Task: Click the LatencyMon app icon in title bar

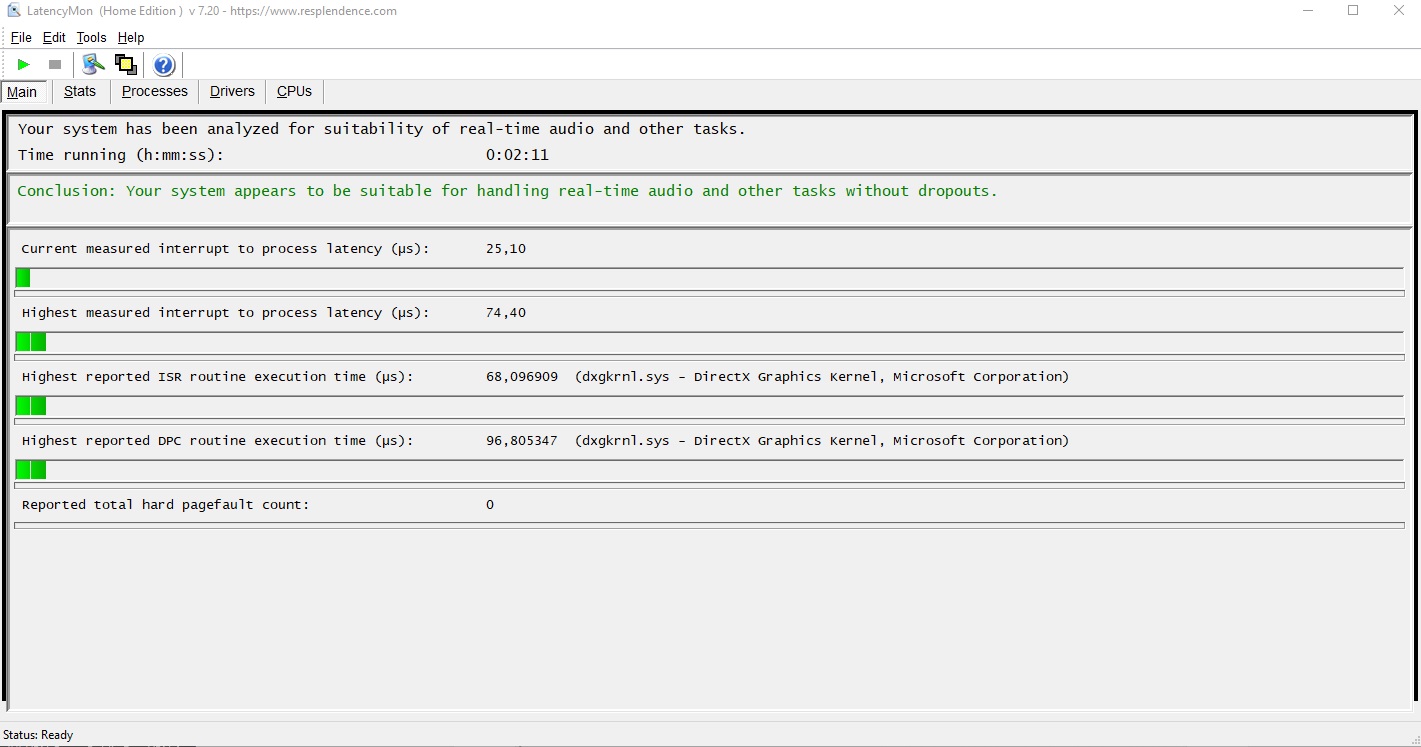Action: coord(13,11)
